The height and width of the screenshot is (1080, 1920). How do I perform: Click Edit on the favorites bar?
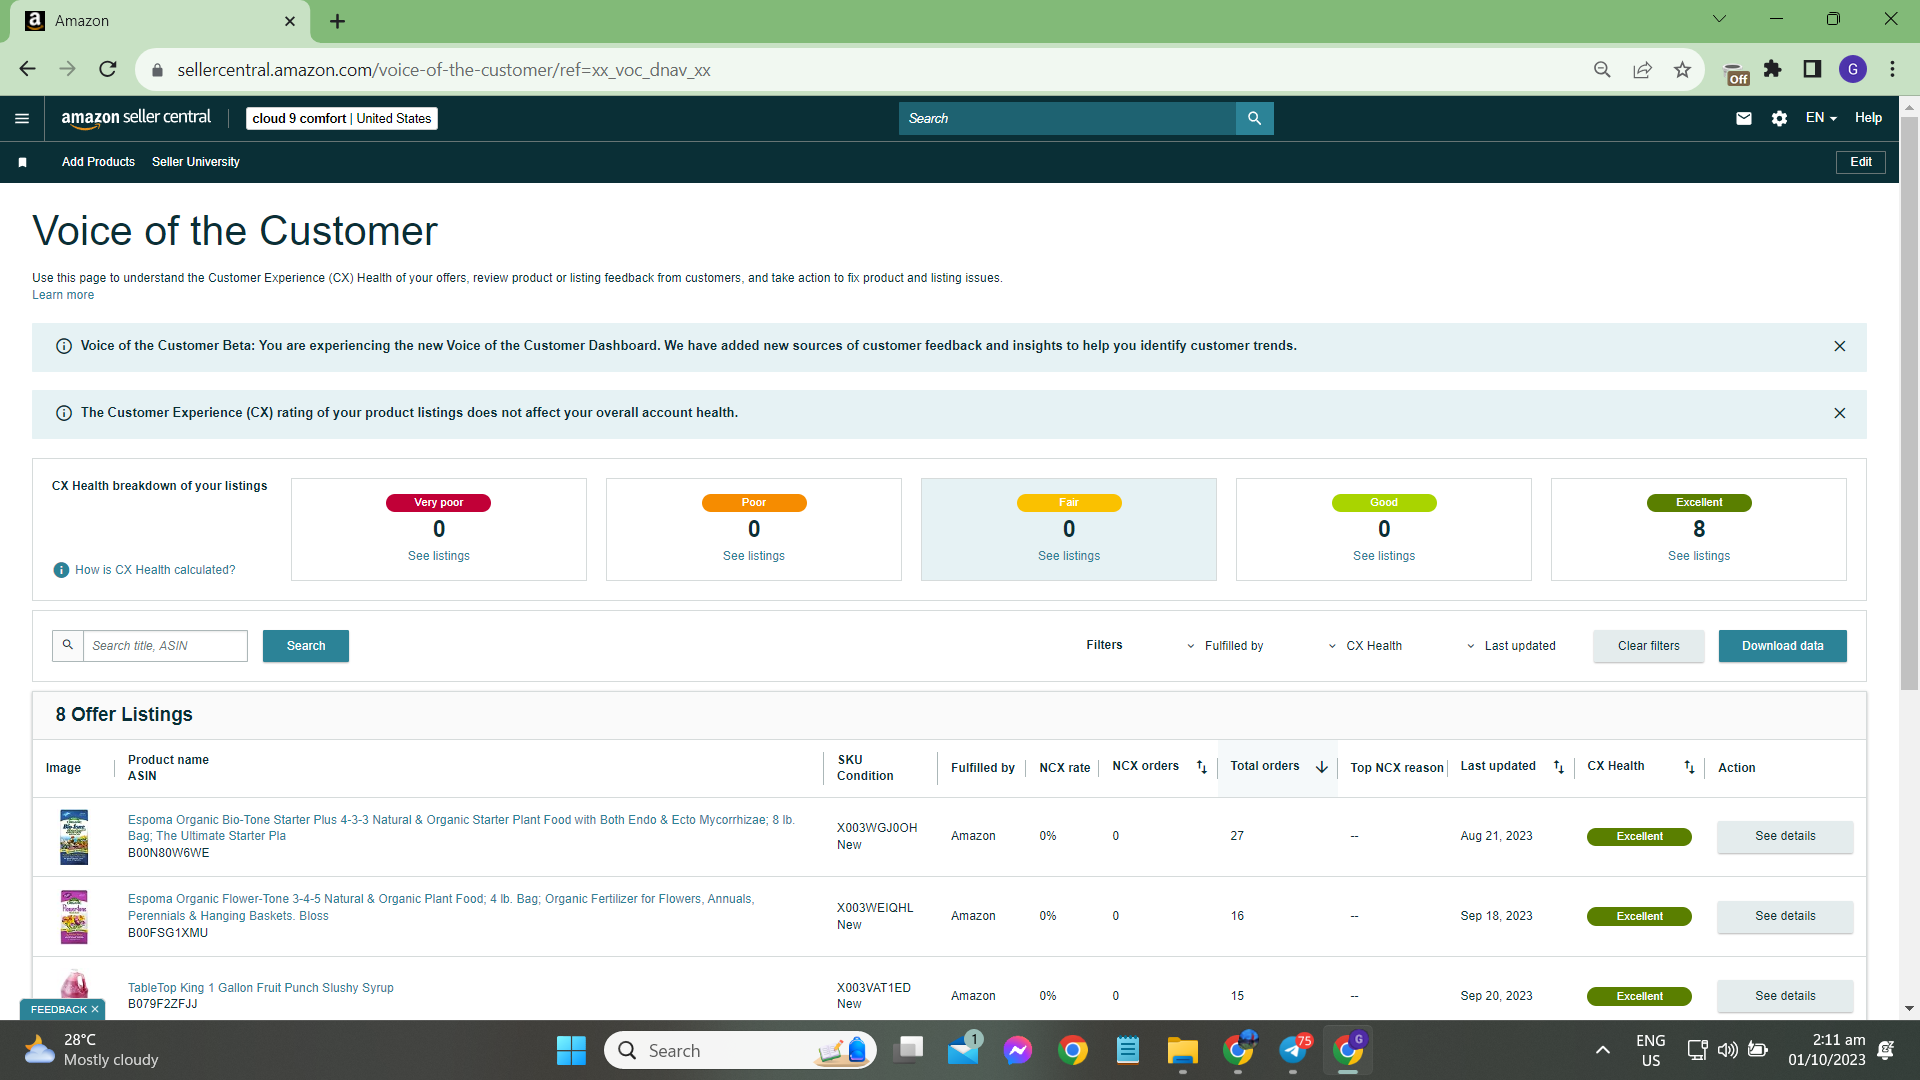(x=1861, y=162)
